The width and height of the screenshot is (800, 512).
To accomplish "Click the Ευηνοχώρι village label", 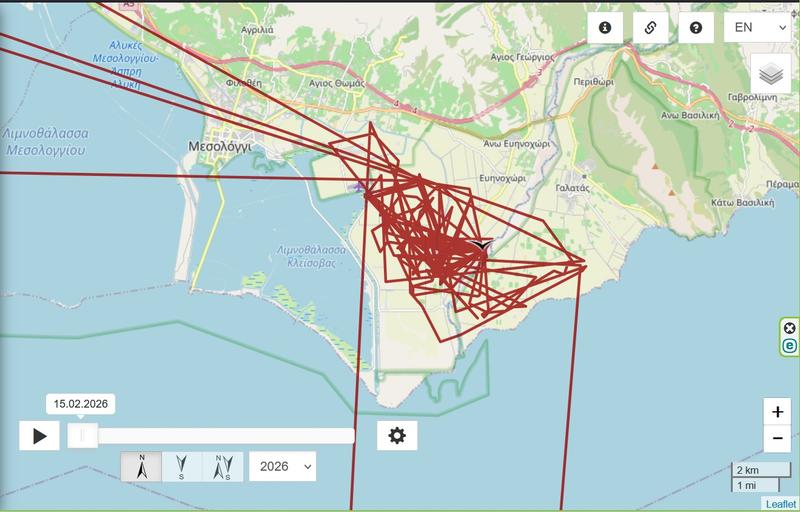I will tap(503, 178).
